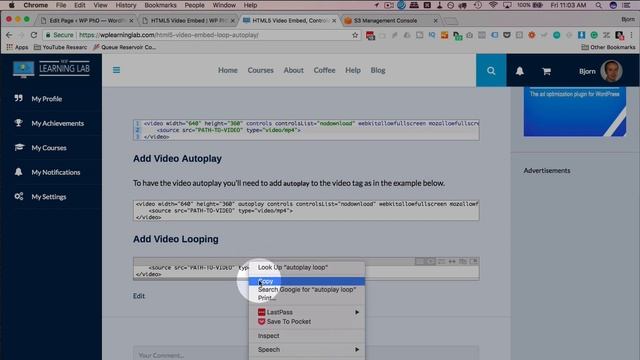
Task: Click the first toolbar icon on the looping code block
Action: point(420,261)
